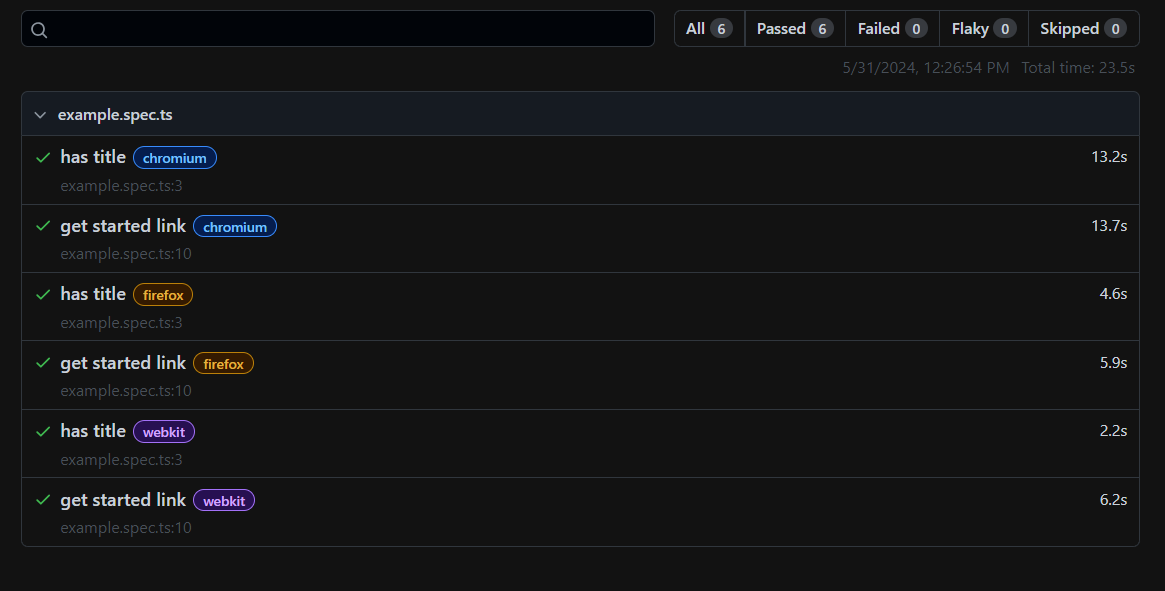Click the green checkmark beside webkit has title
This screenshot has width=1165, height=591.
43,432
